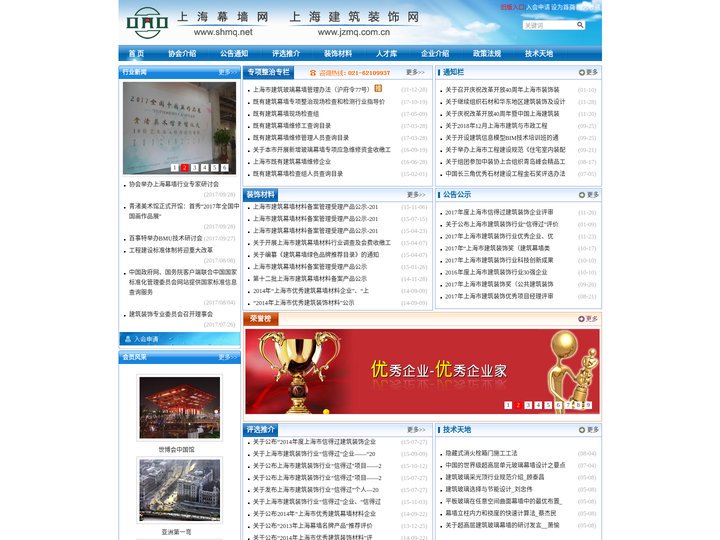
Task: Focus the 关键词 search field
Action: (x=549, y=25)
